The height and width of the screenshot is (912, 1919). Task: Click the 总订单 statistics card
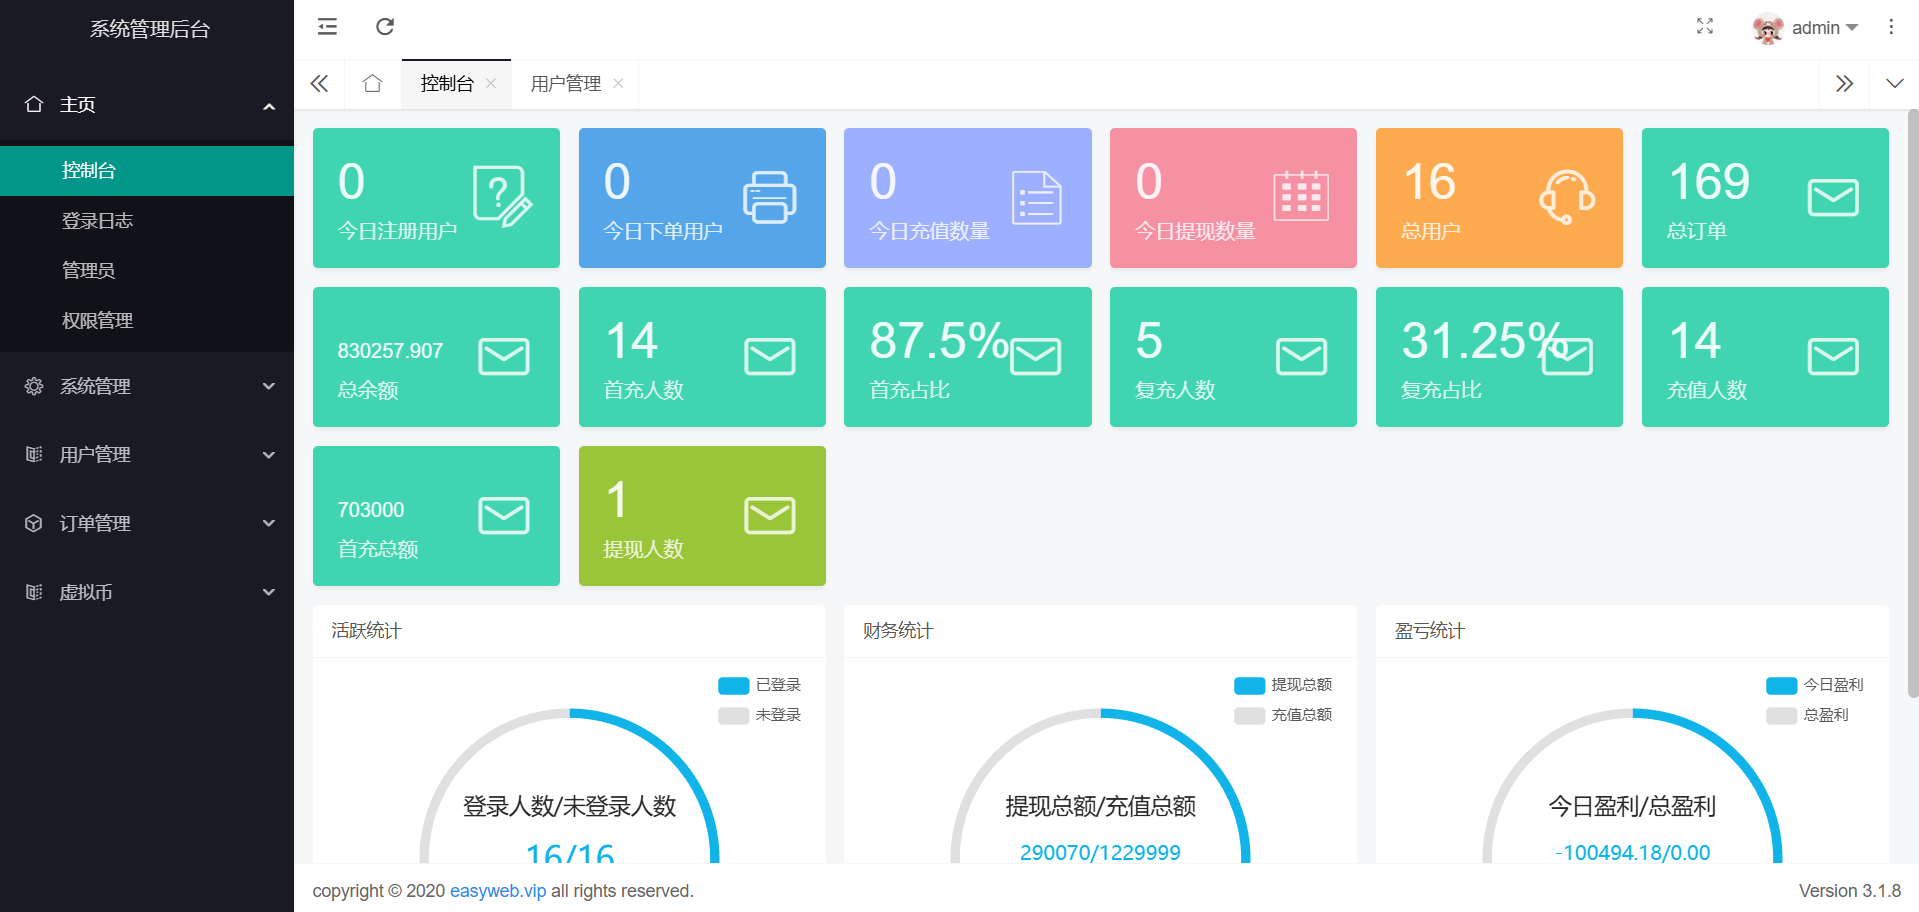click(1764, 198)
